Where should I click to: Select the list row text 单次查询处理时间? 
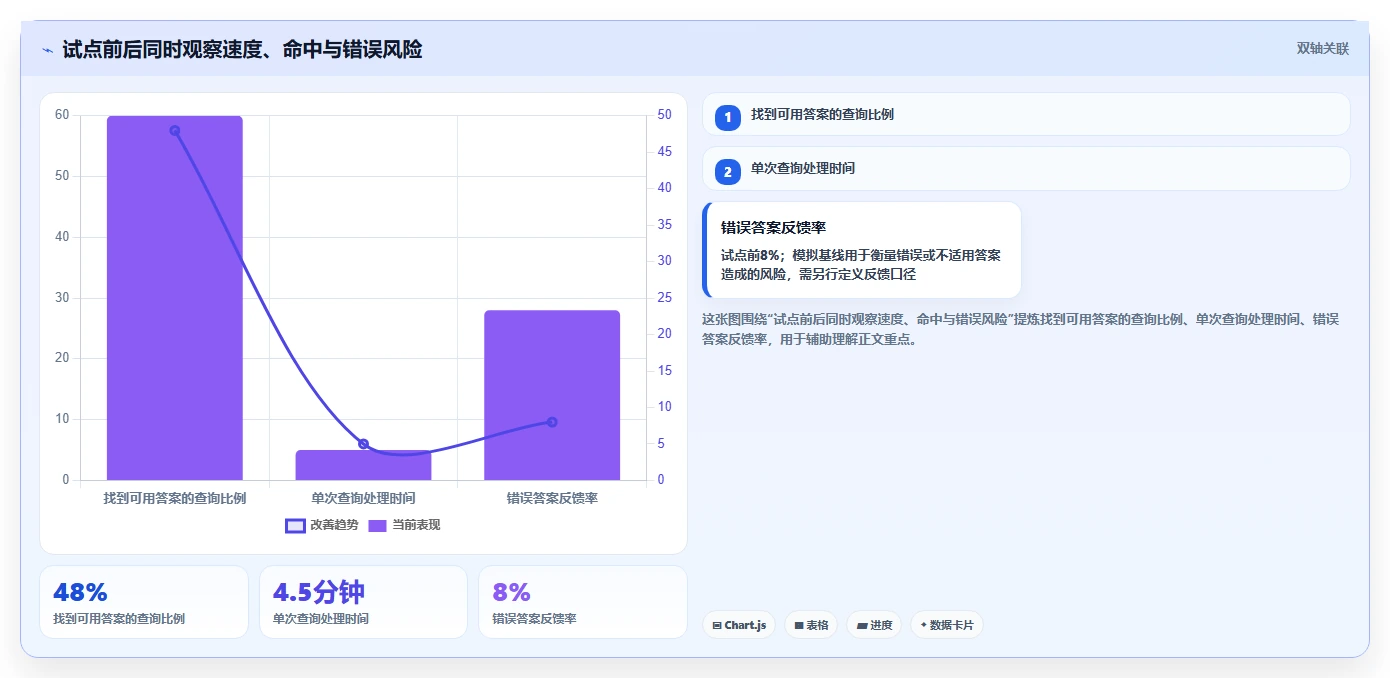(x=803, y=168)
